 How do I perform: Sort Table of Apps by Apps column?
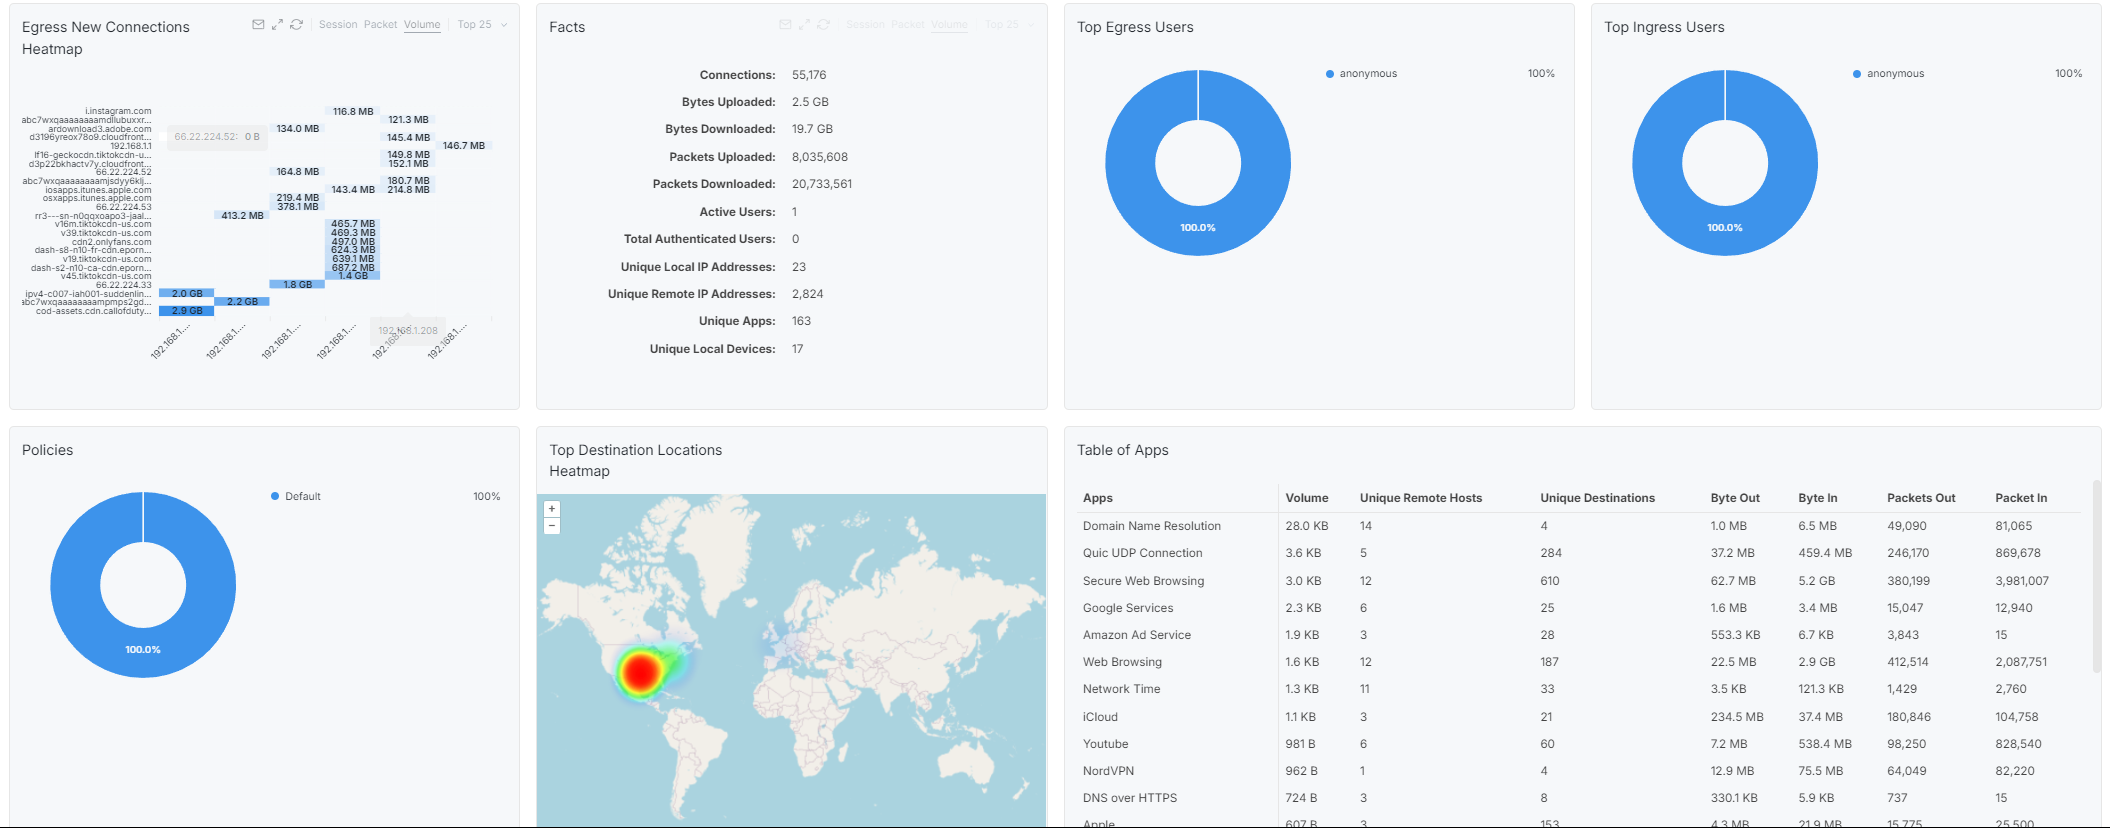pos(1098,498)
